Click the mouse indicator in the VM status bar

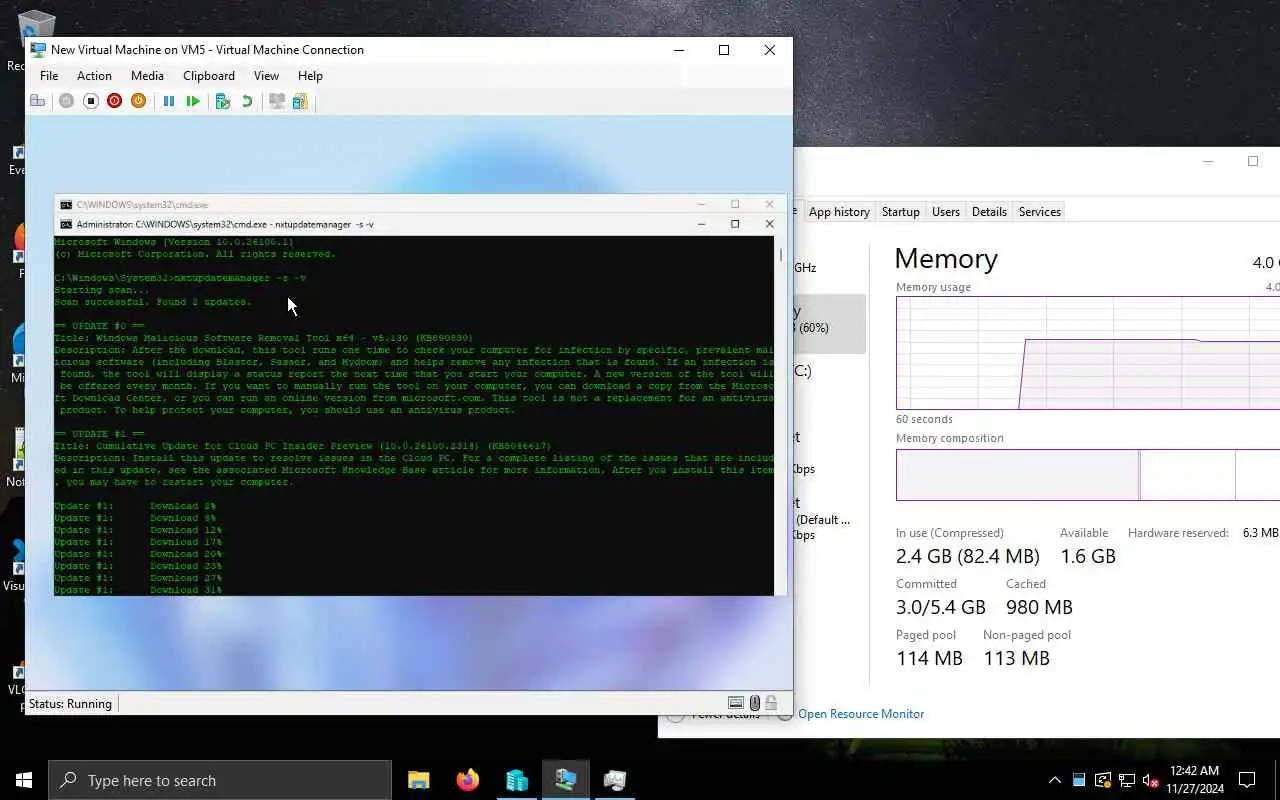(755, 703)
